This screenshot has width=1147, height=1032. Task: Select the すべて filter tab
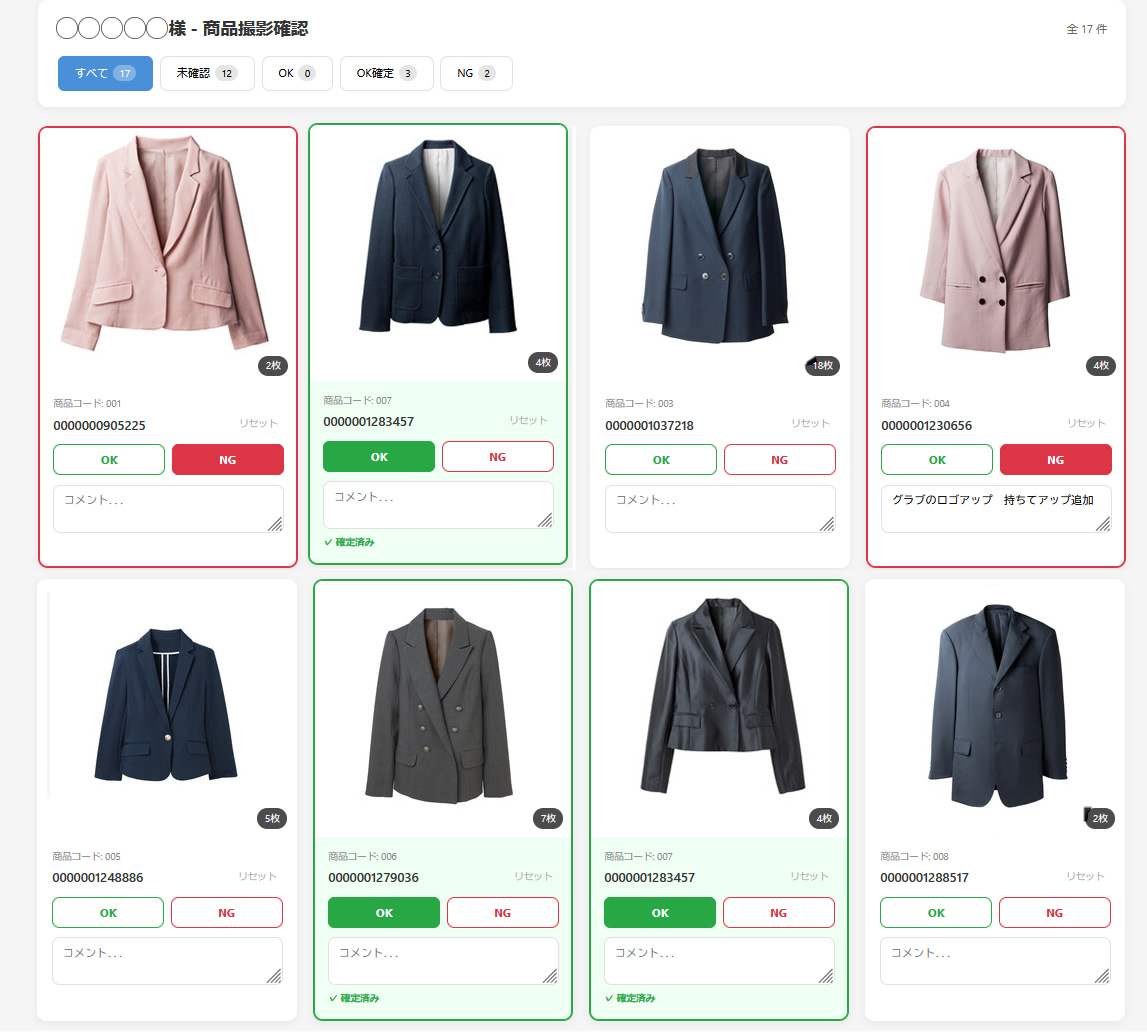[105, 73]
